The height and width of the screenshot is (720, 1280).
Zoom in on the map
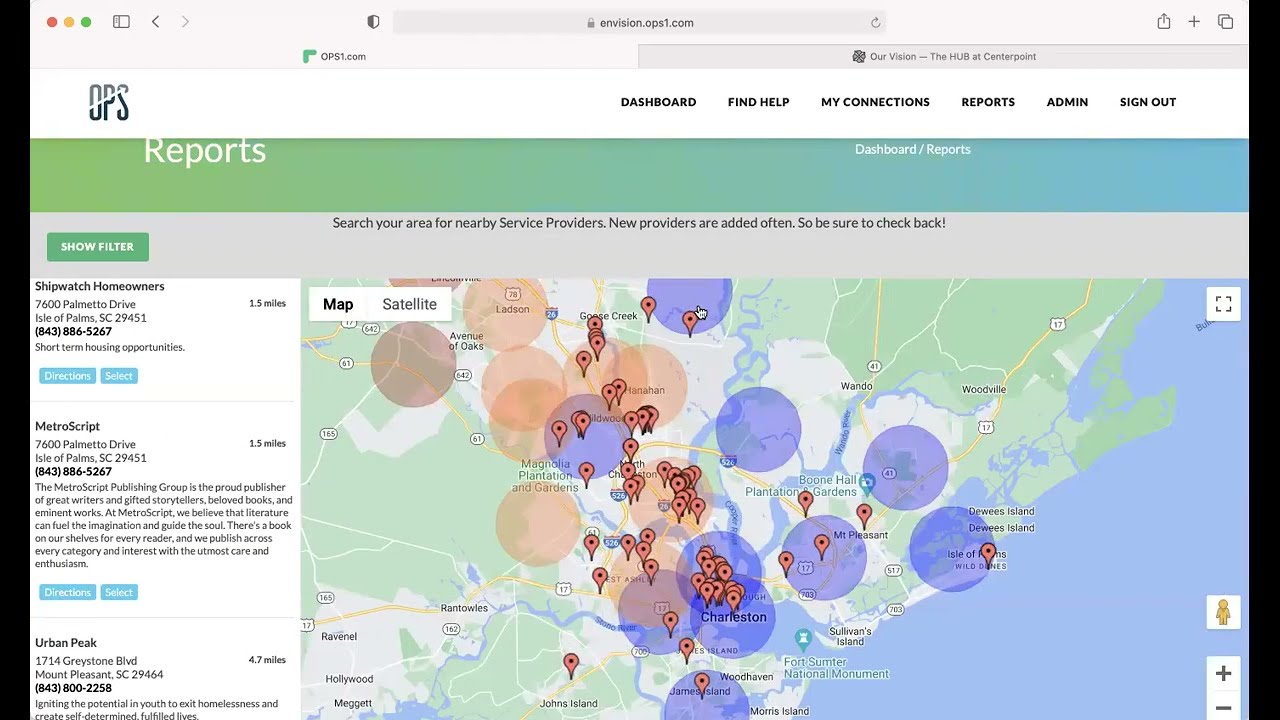click(1223, 674)
